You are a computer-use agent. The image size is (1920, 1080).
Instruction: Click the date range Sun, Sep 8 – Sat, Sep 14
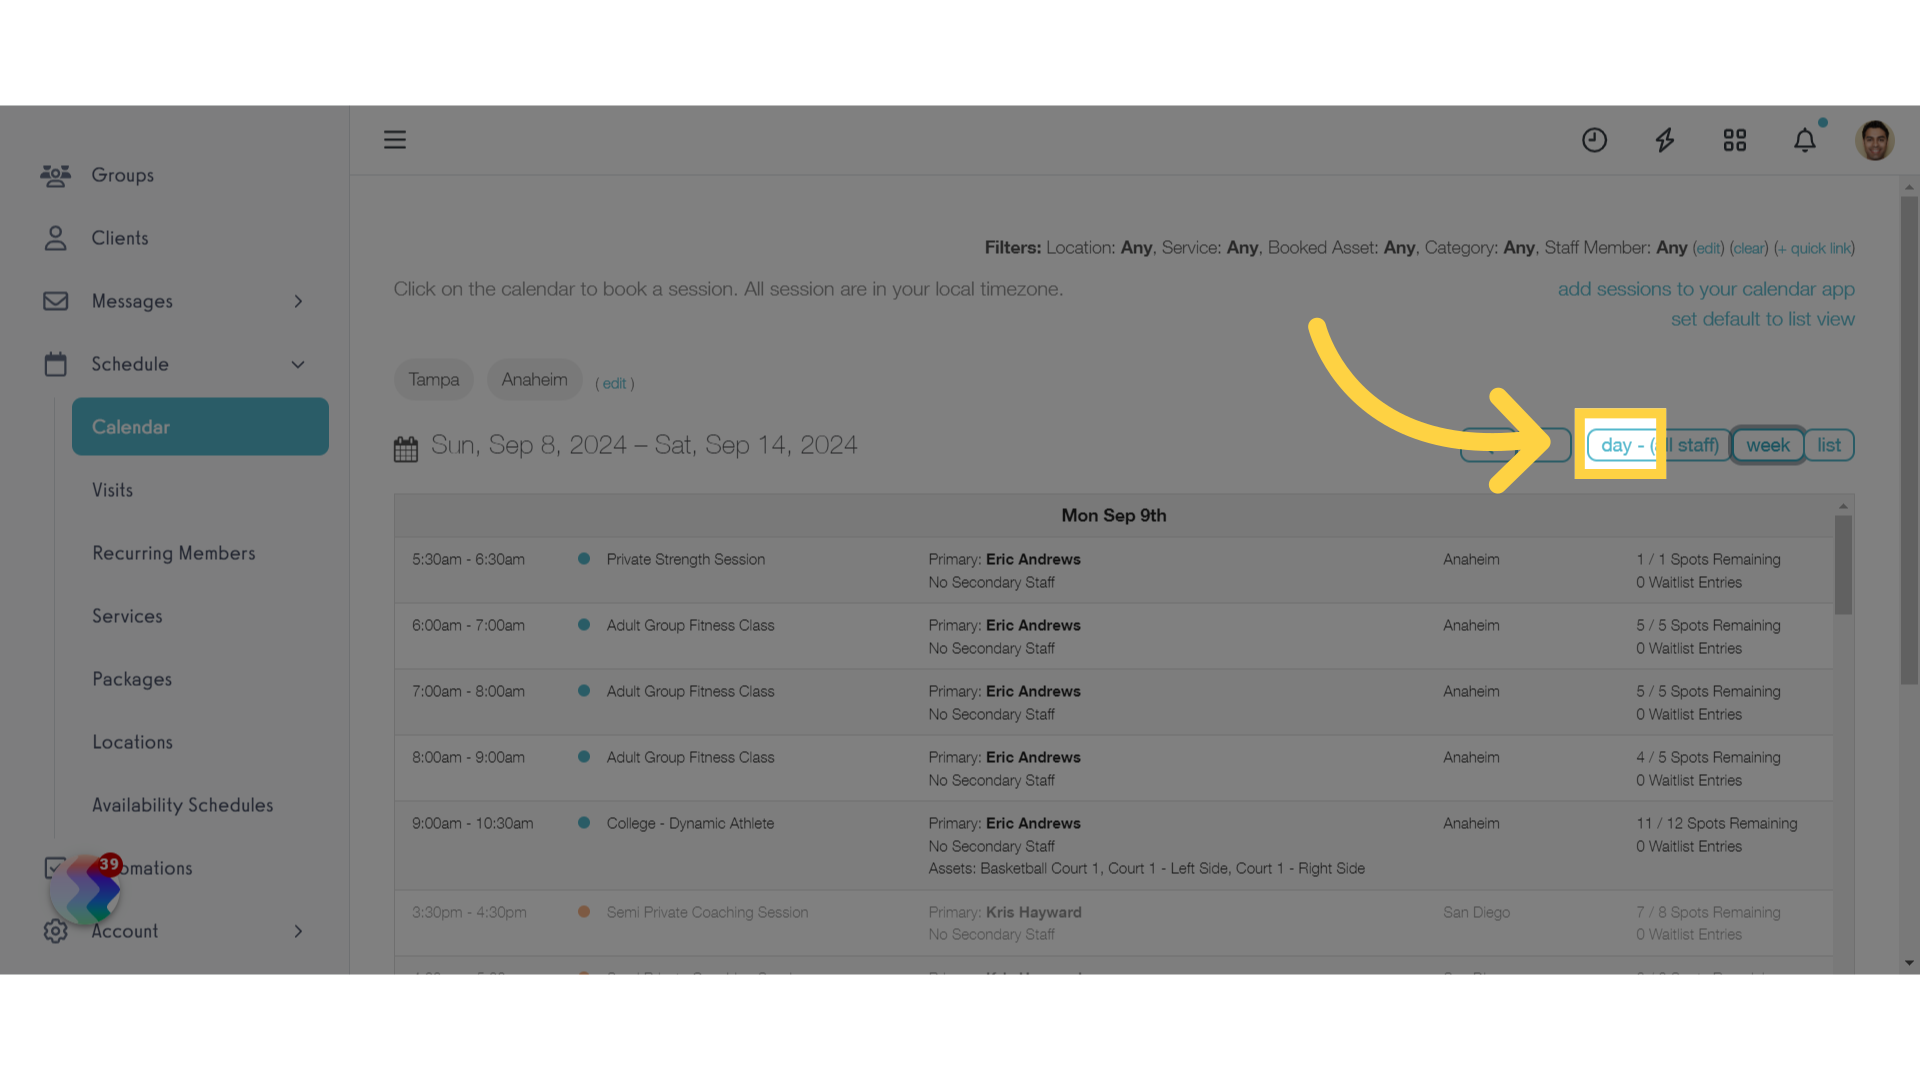[644, 445]
